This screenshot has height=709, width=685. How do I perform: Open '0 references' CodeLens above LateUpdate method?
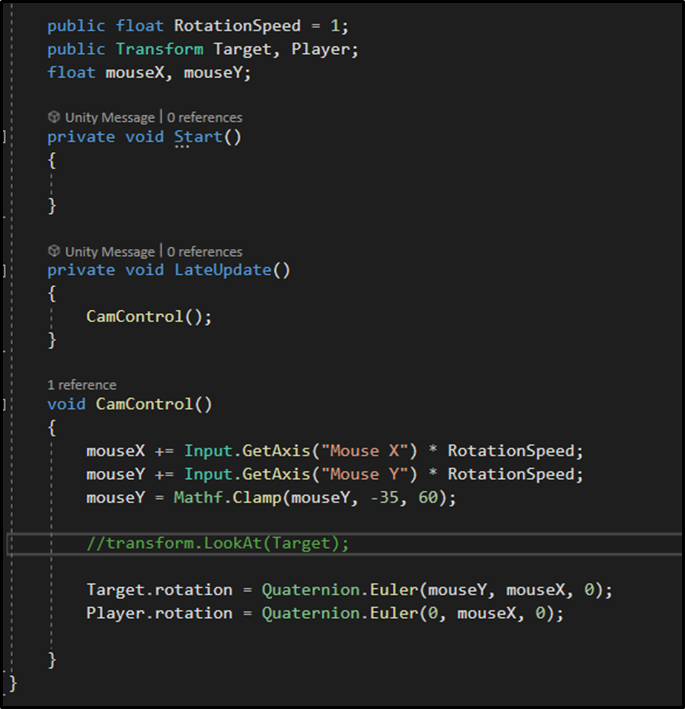click(x=204, y=251)
